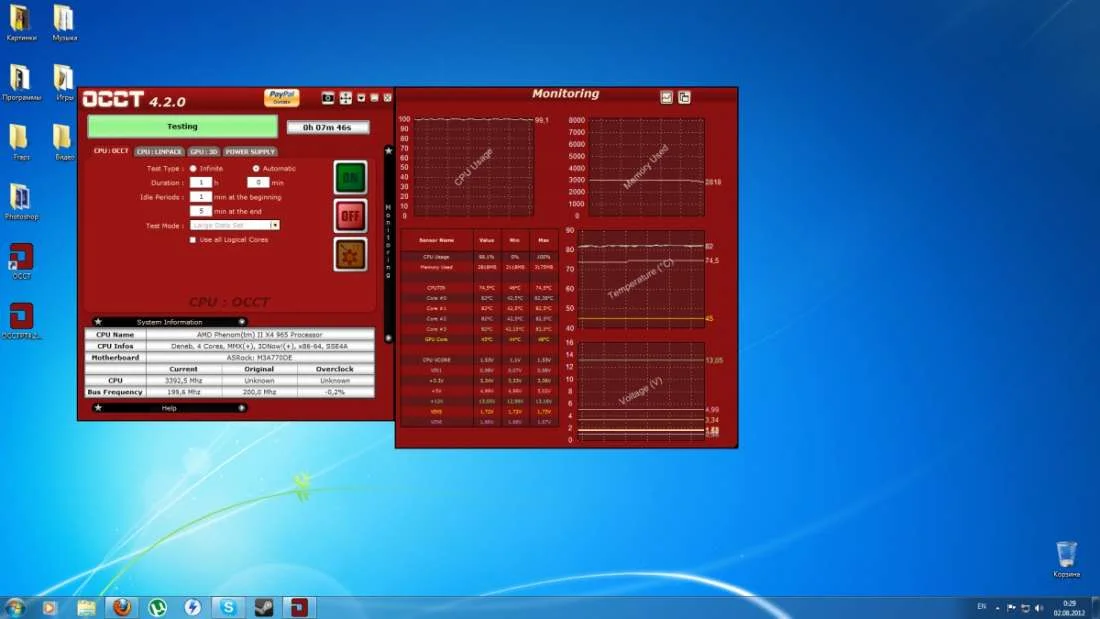Click the Duration minutes input field
The width and height of the screenshot is (1100, 619).
[x=258, y=182]
